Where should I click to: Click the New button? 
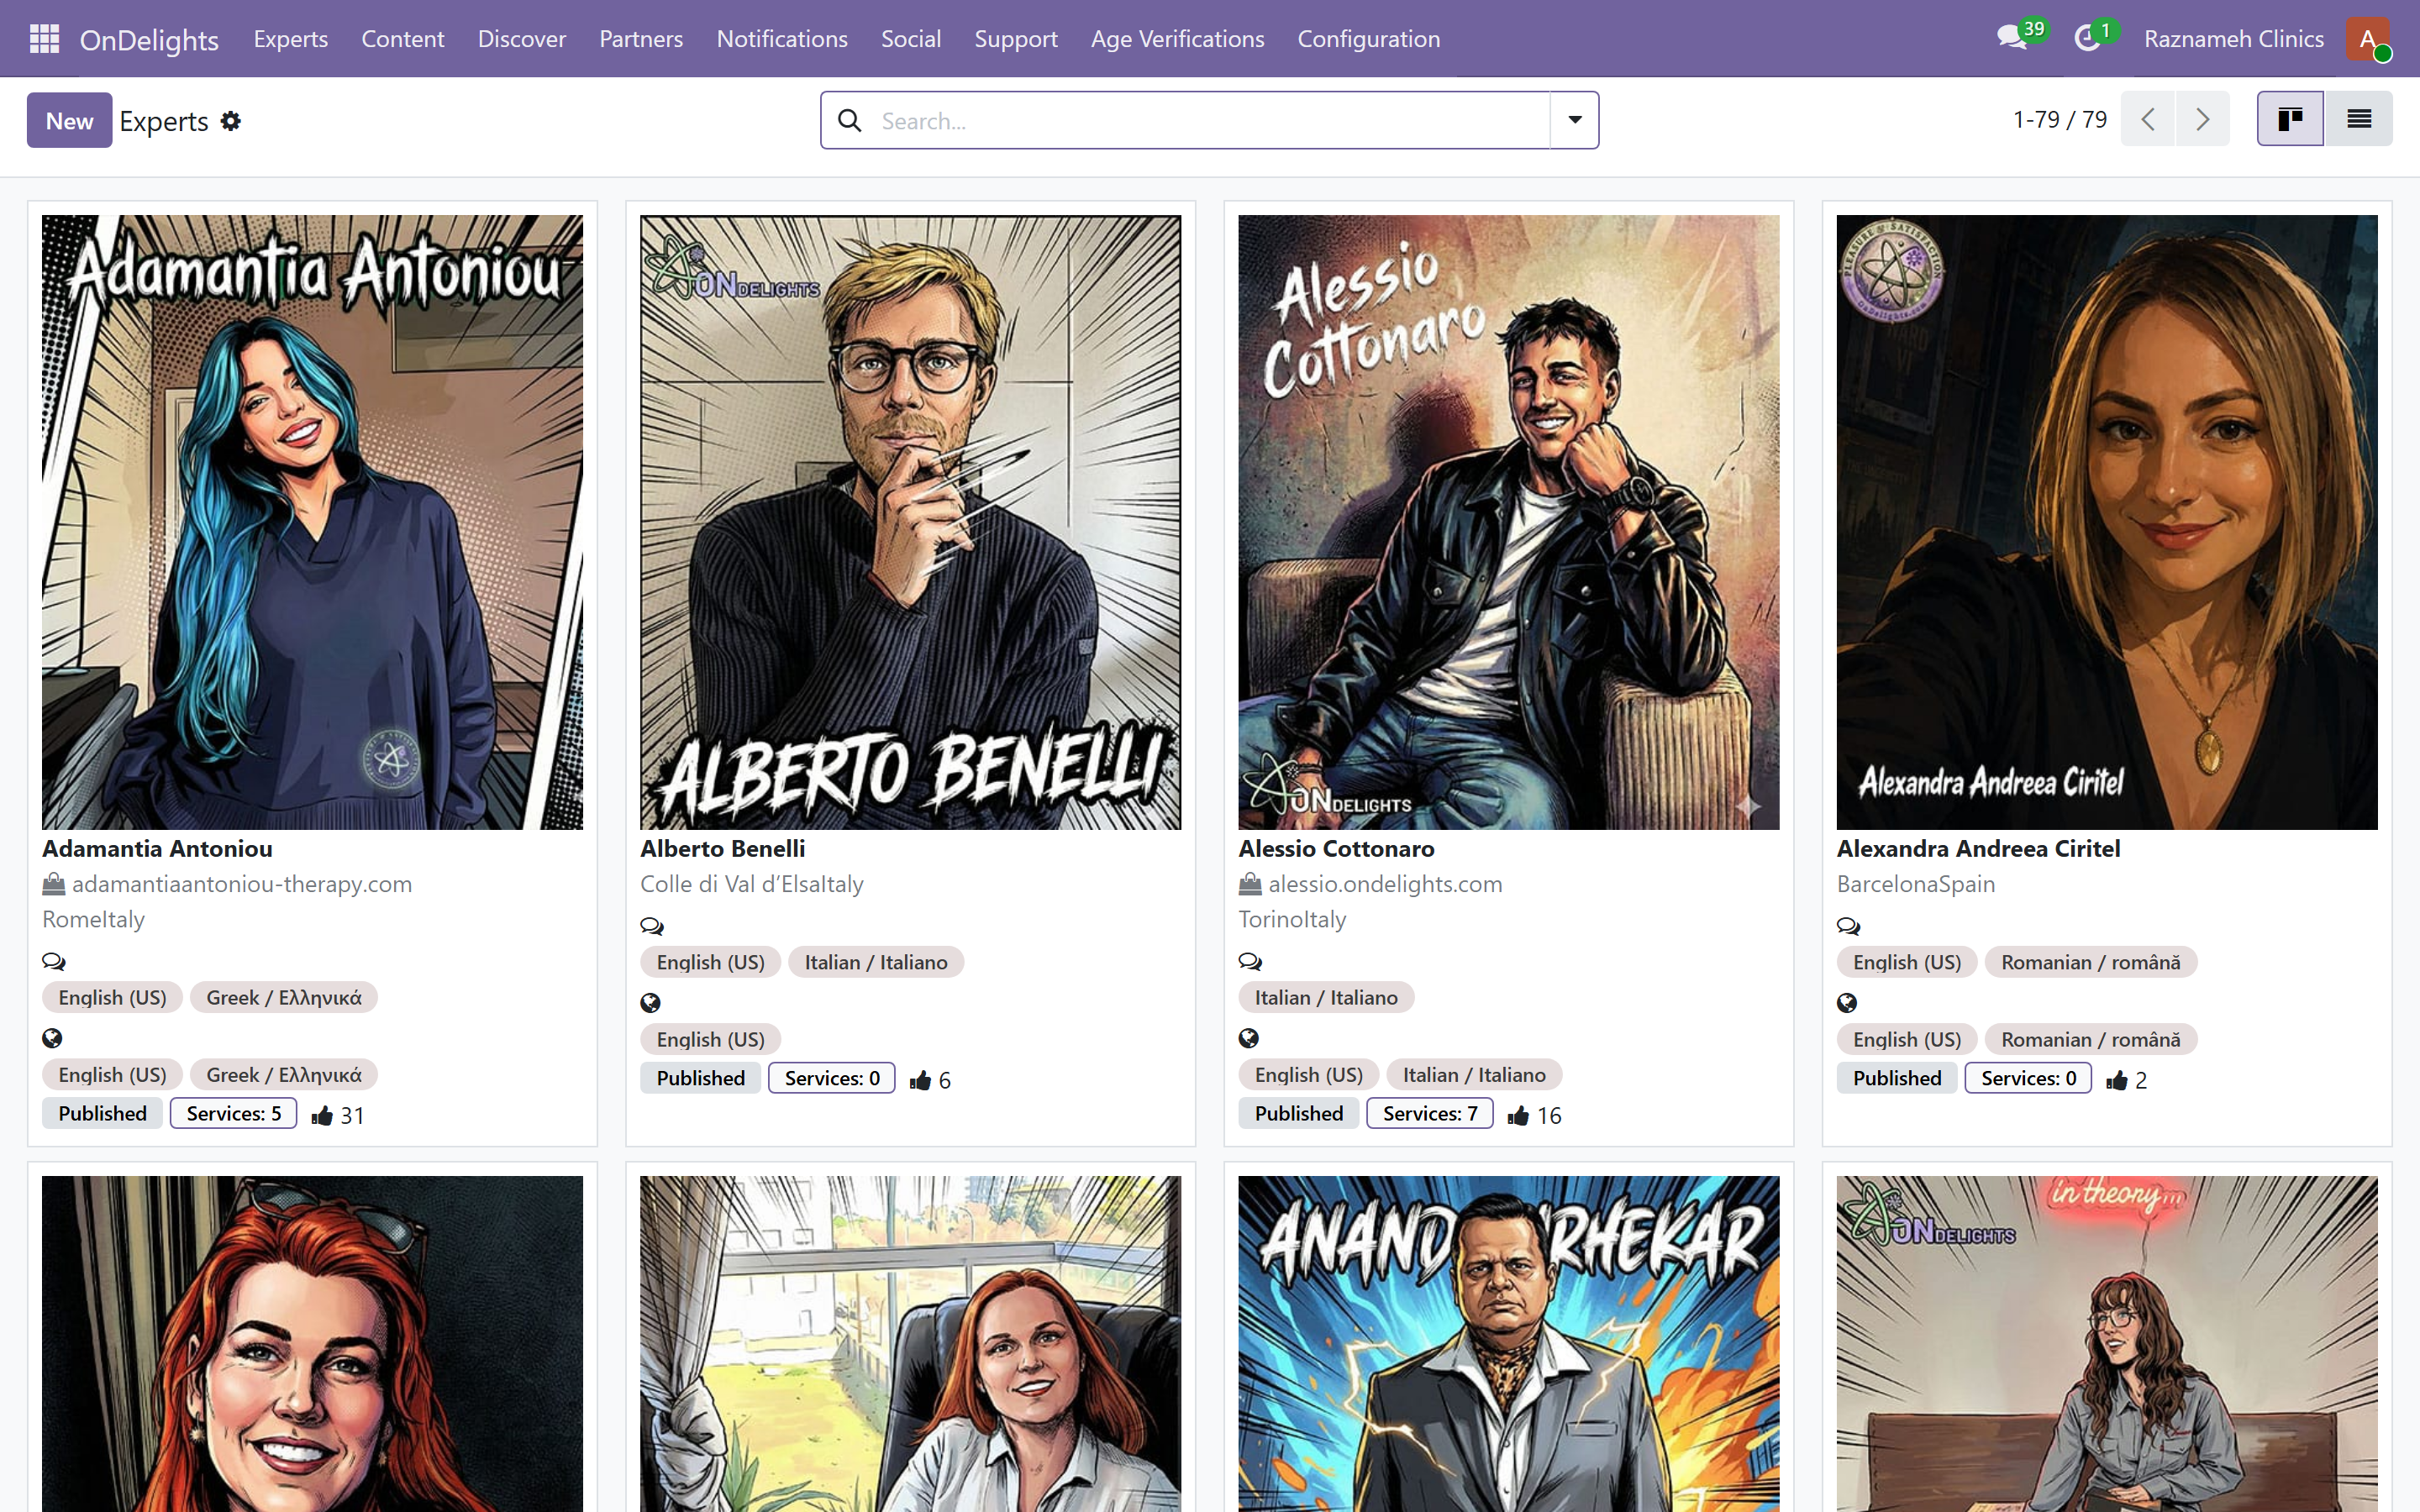click(x=69, y=120)
